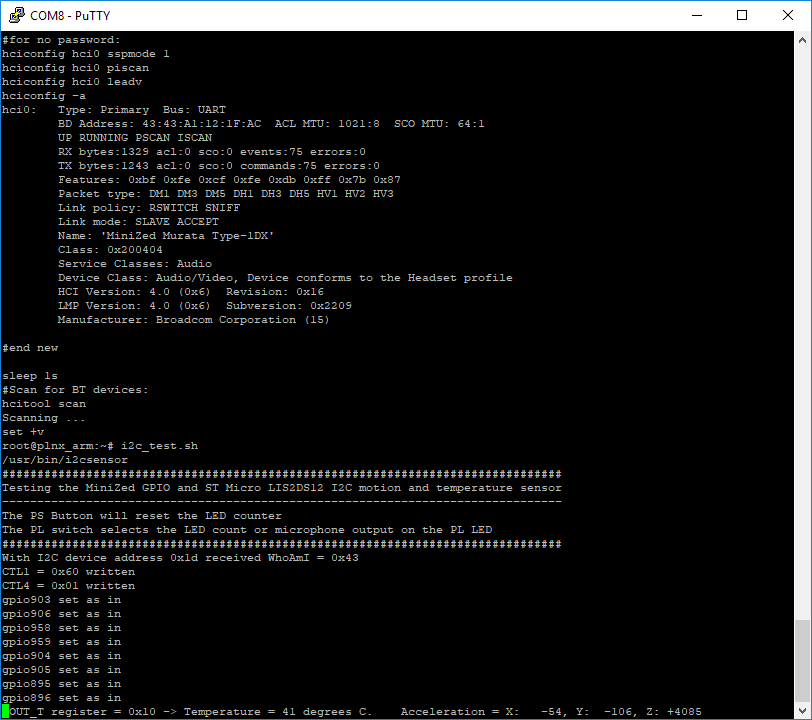Click 'gpio896 set as in' line
The height and width of the screenshot is (720, 812).
(61, 697)
